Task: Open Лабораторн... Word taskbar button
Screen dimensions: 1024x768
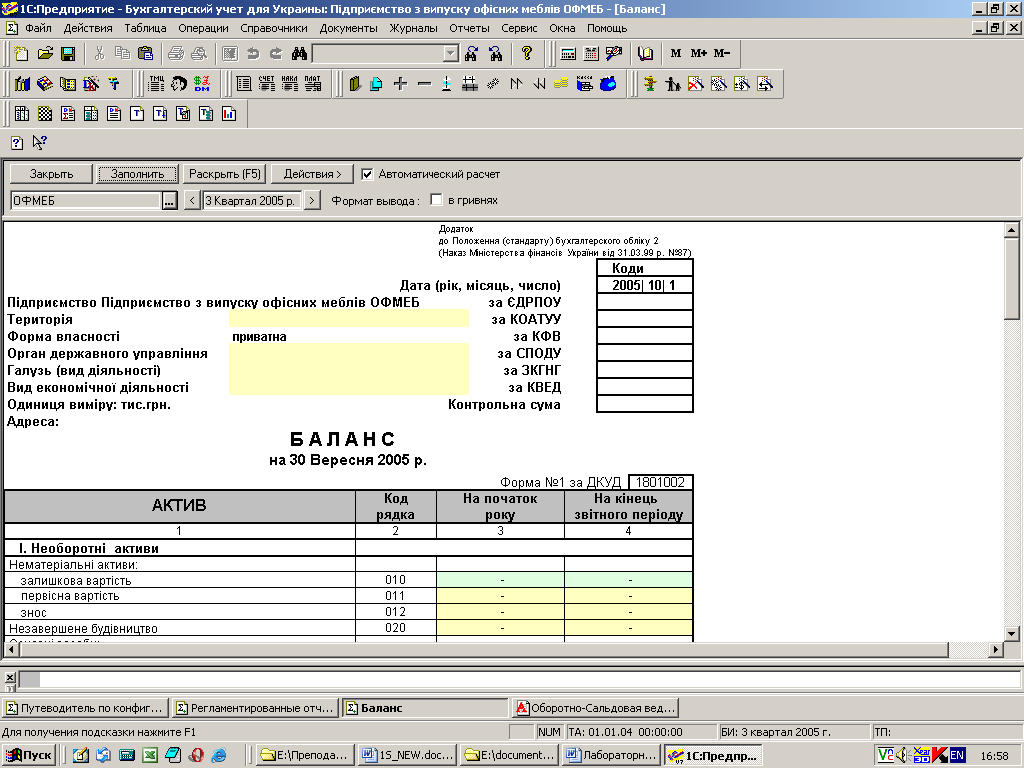Action: click(611, 756)
